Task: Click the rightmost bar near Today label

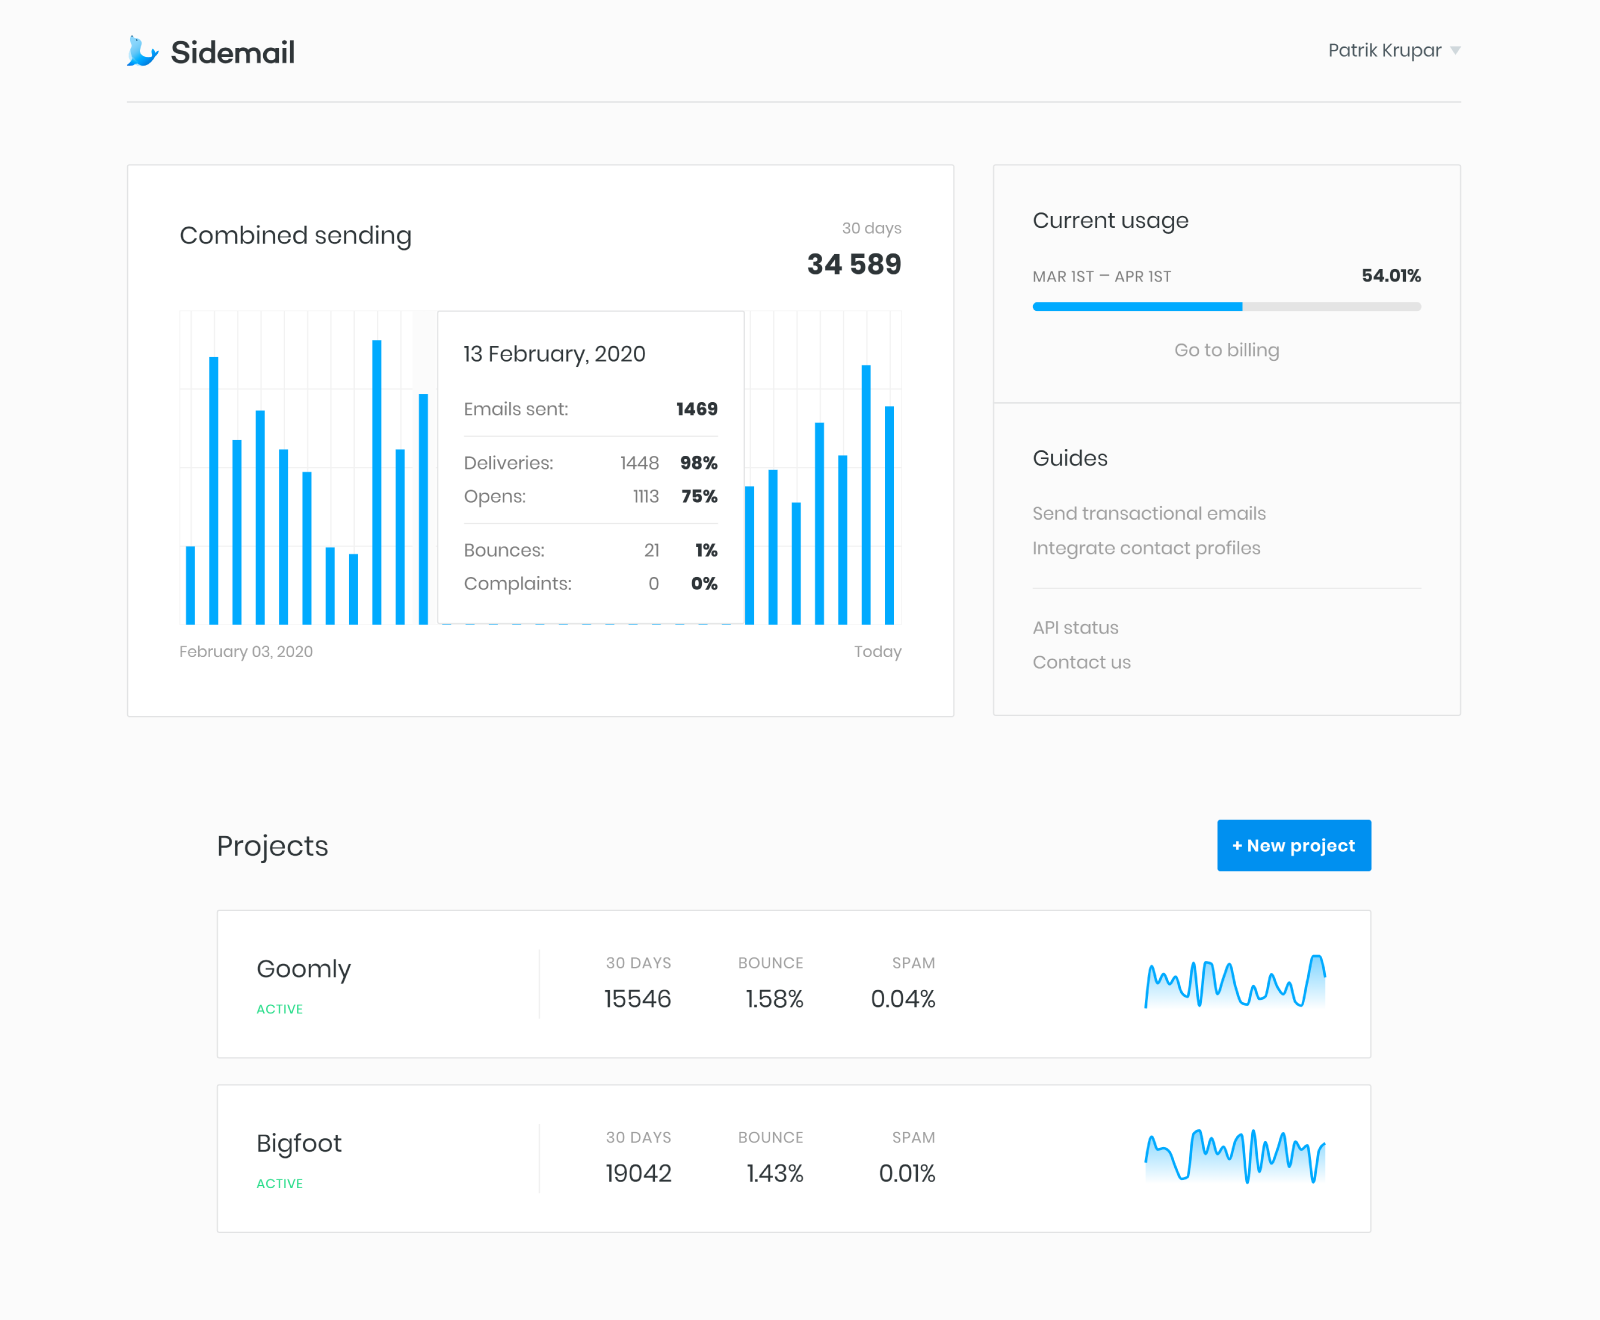Action: (888, 510)
